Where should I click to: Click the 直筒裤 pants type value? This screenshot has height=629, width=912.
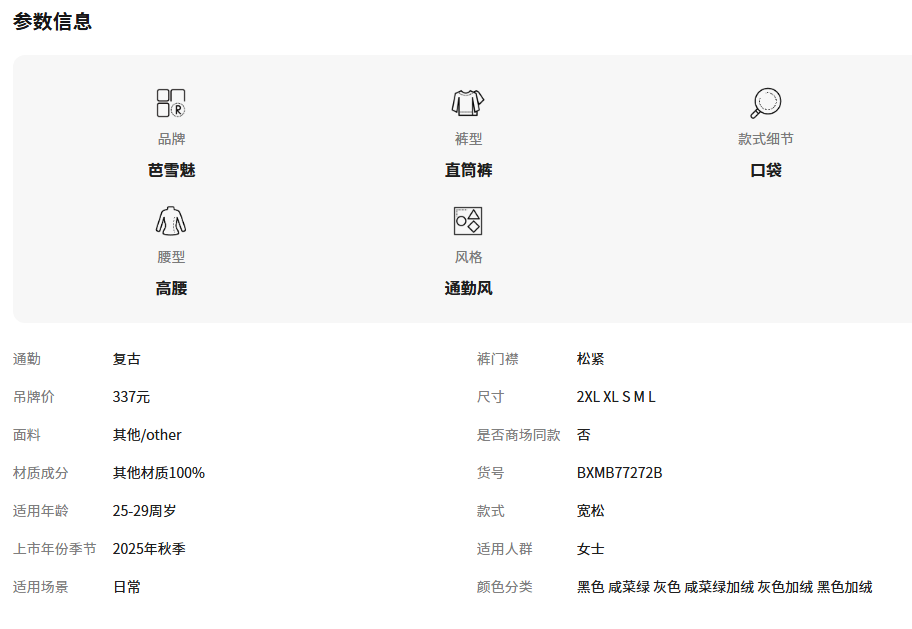click(x=468, y=170)
